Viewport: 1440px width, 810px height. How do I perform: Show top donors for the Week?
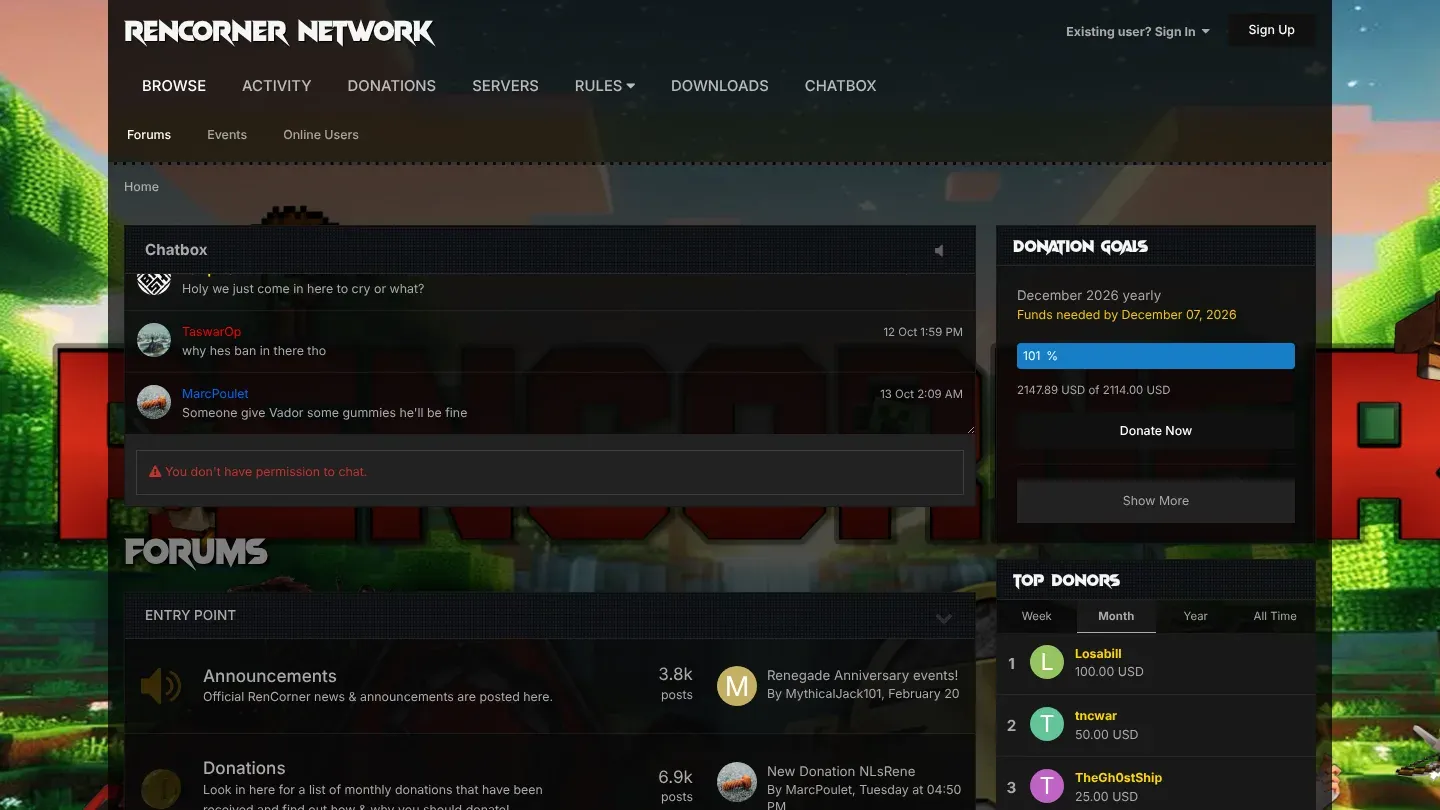tap(1037, 616)
